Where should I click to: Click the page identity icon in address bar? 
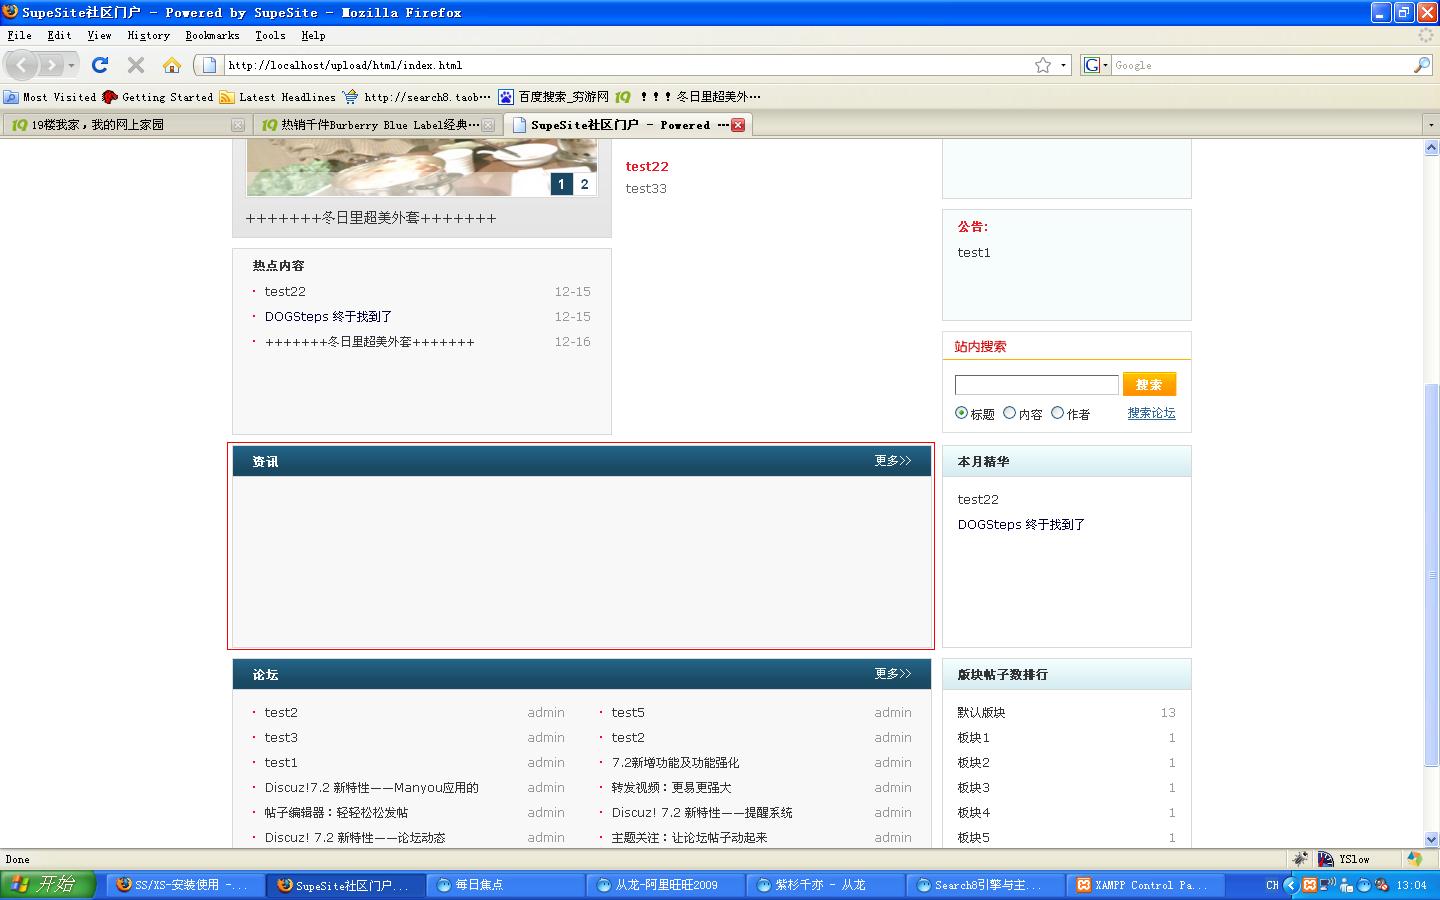coord(209,65)
